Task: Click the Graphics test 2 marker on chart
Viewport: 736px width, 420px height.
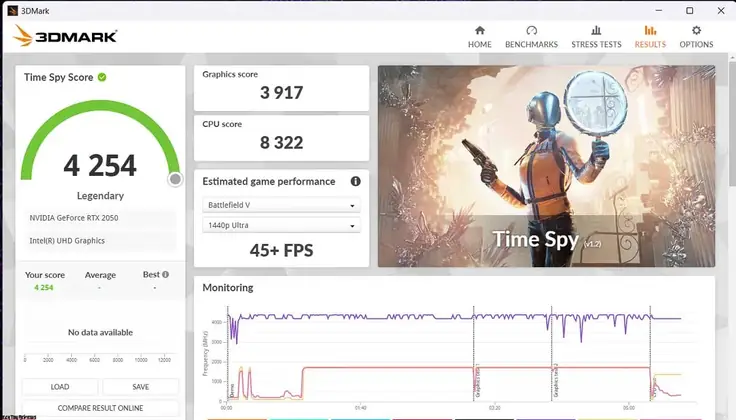Action: click(x=555, y=381)
